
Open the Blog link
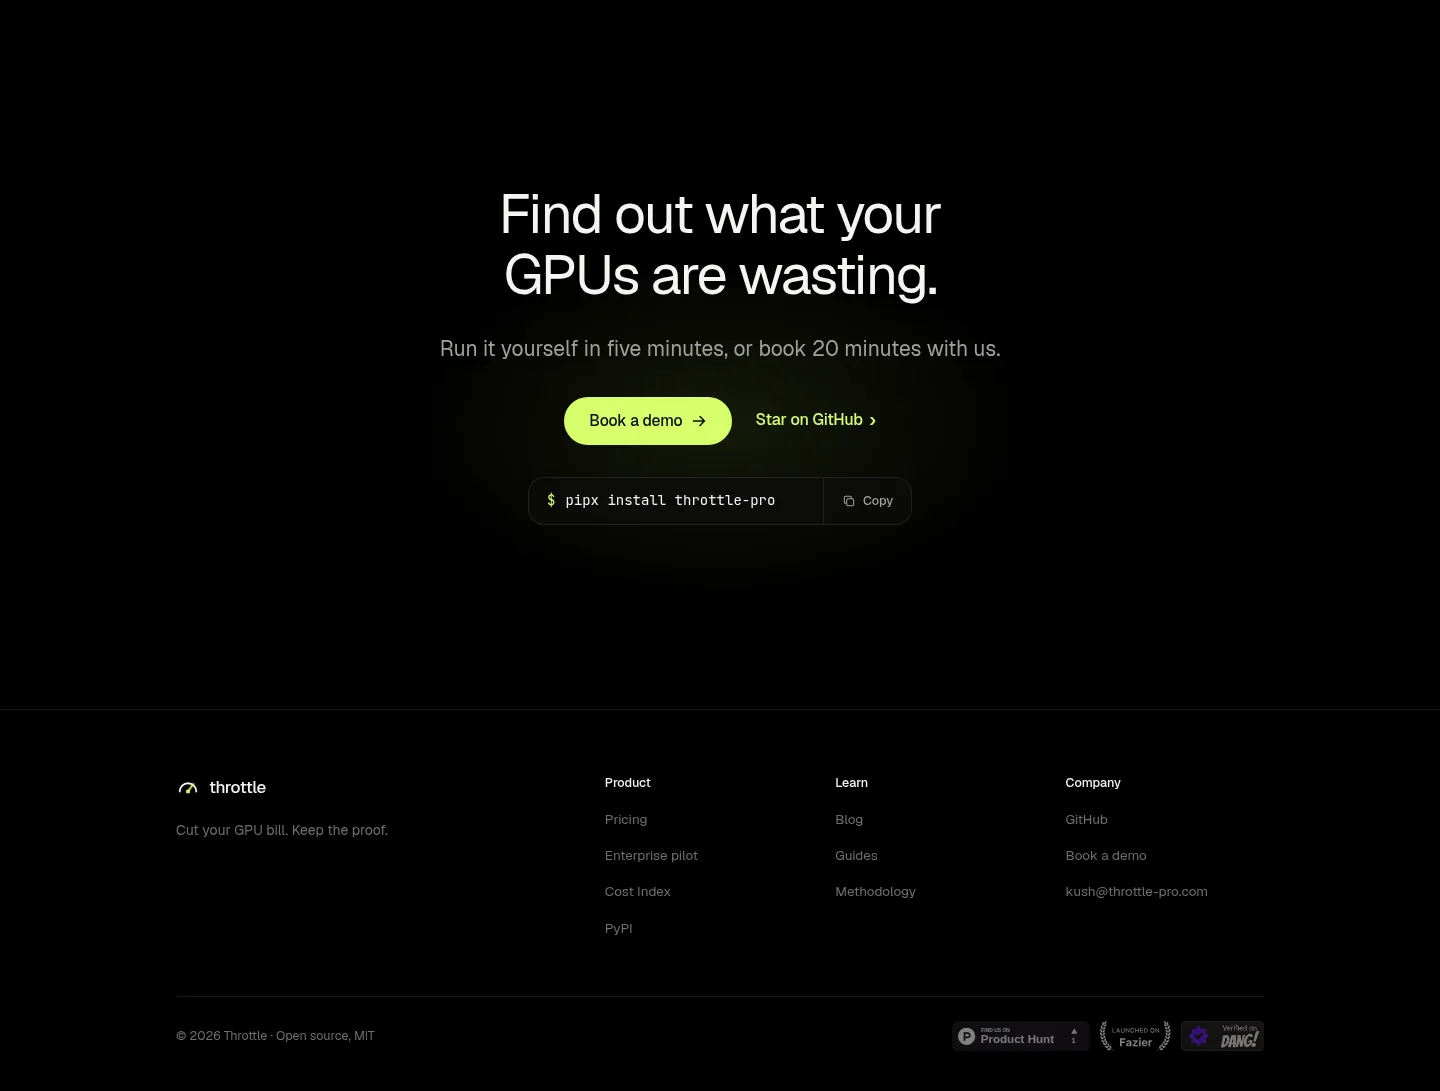click(x=849, y=819)
